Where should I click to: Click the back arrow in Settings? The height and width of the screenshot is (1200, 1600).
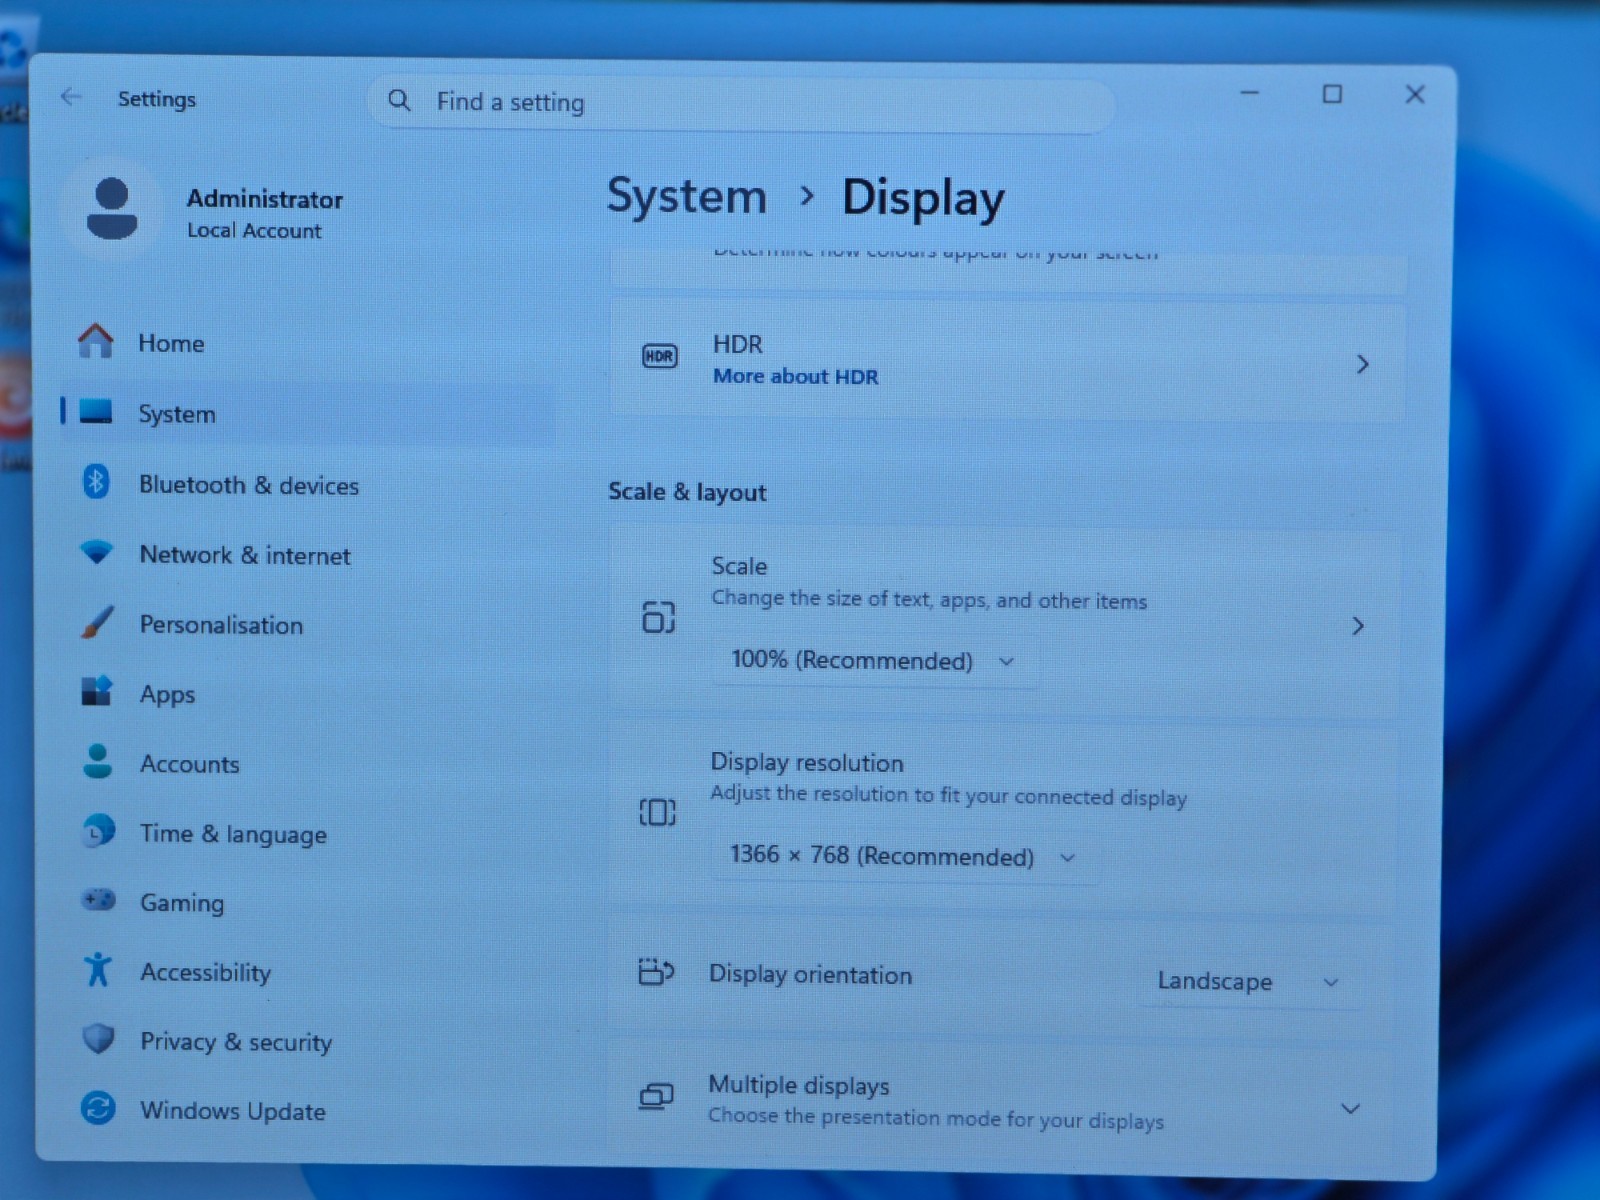[x=71, y=97]
